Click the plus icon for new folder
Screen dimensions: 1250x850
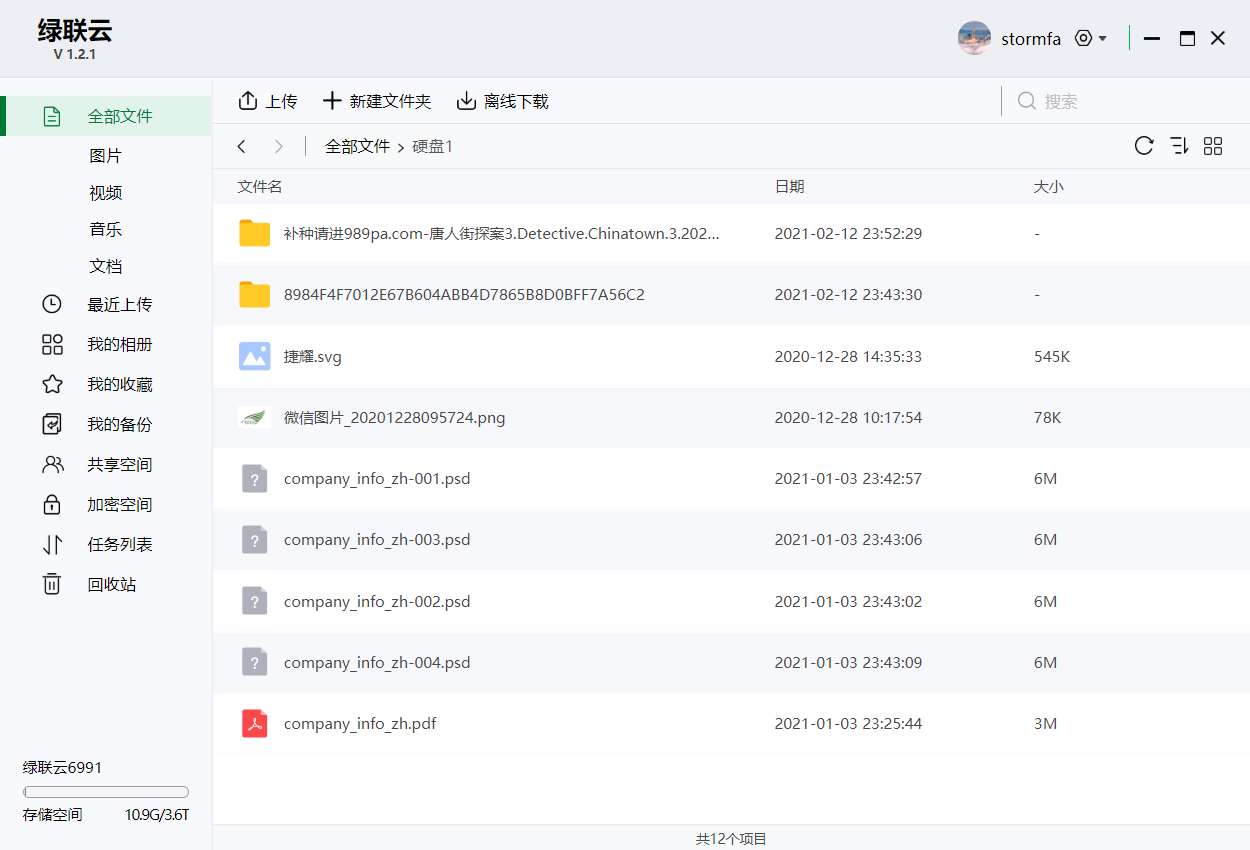[332, 101]
